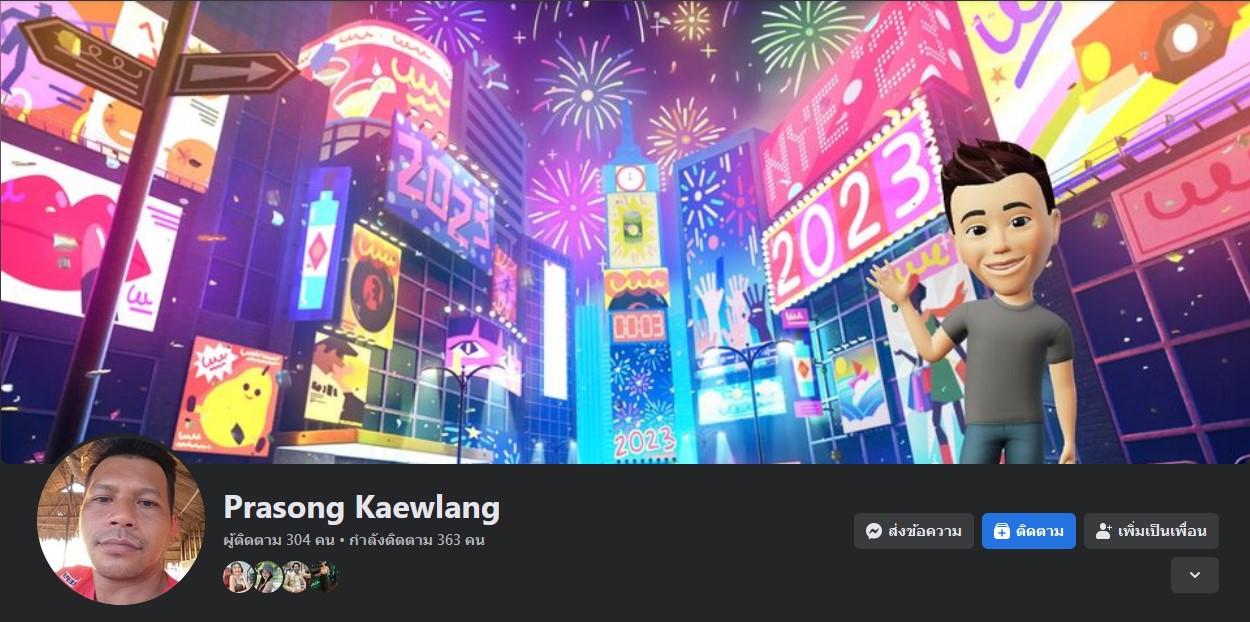The height and width of the screenshot is (622, 1250).
Task: Click the add-friend person icon
Action: pyautogui.click(x=1104, y=531)
